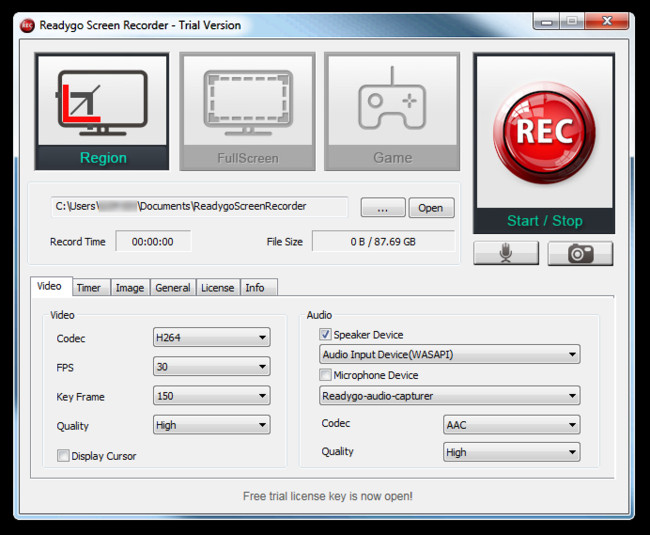
Task: Open the audio Quality High dropdown
Action: tap(512, 452)
